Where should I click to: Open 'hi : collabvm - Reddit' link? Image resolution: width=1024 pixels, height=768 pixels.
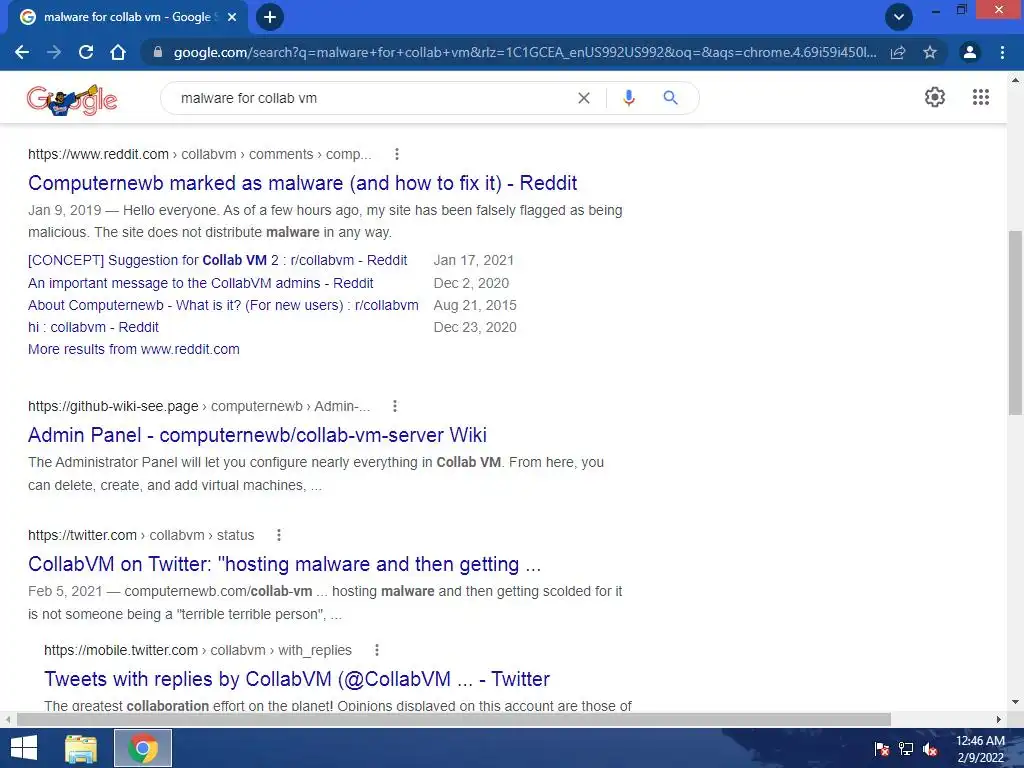tap(93, 327)
